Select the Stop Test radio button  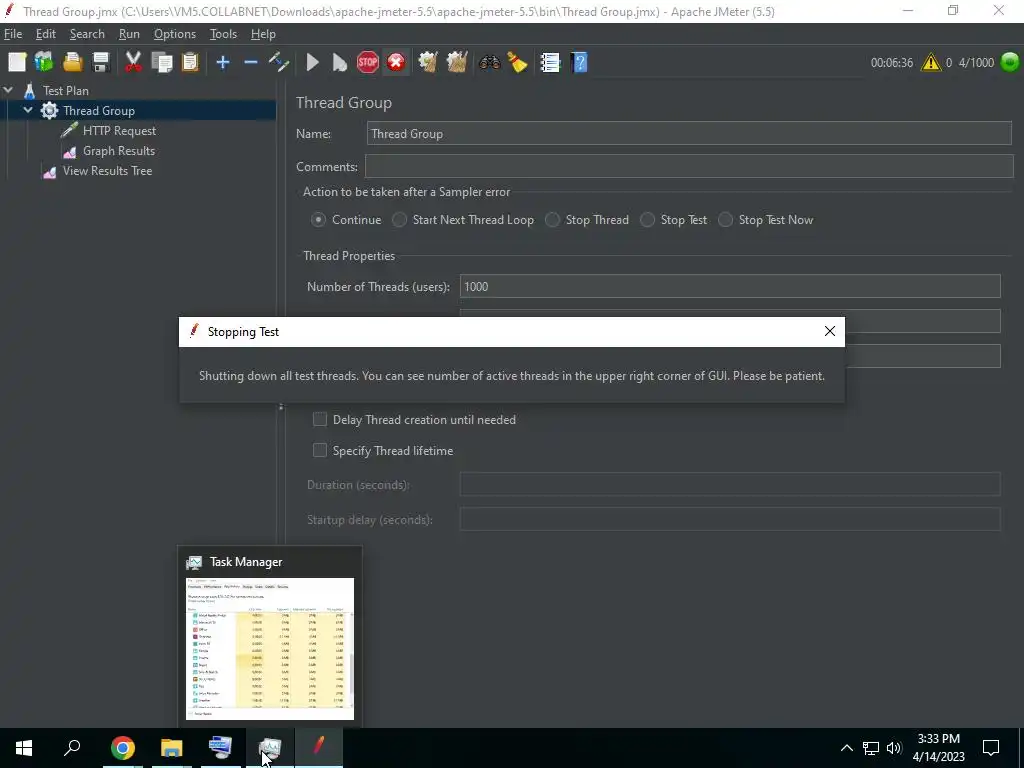click(x=647, y=220)
